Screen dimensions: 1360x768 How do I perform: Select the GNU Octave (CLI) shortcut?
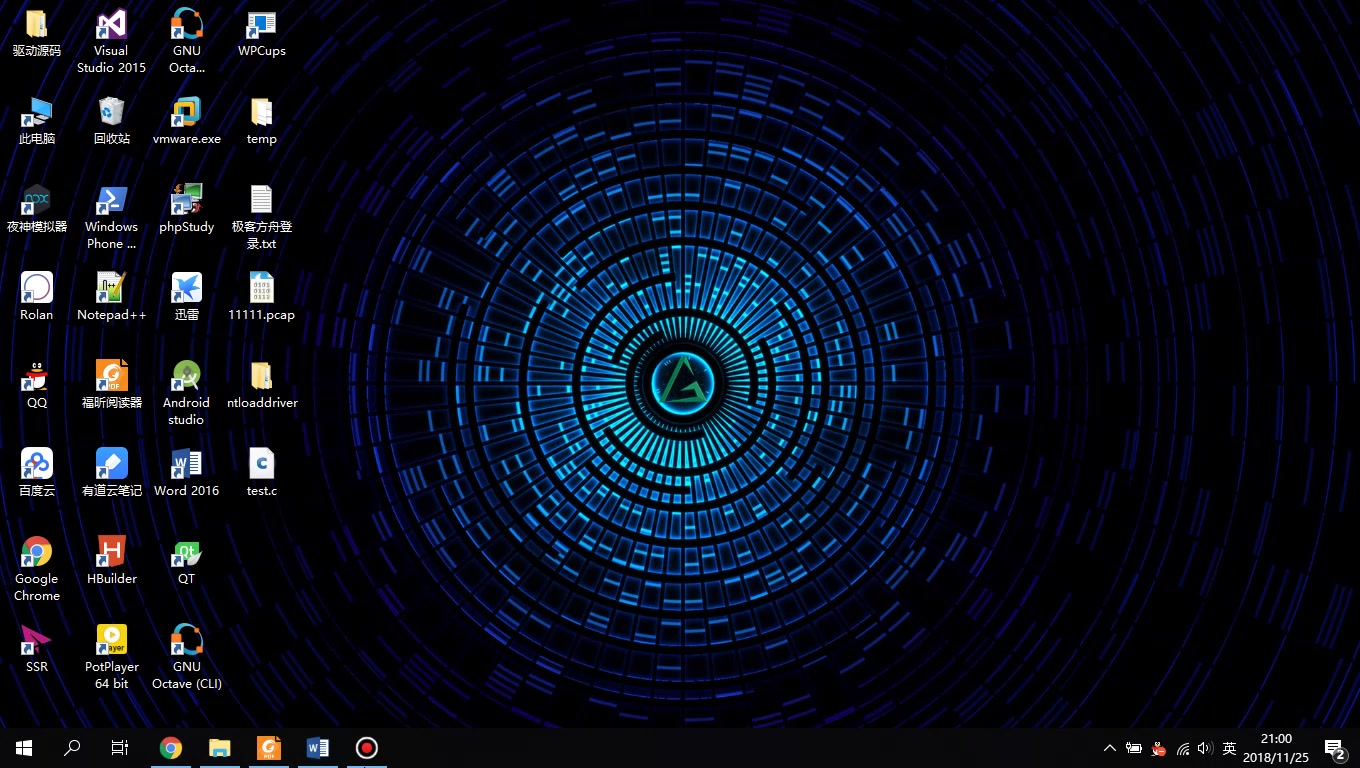tap(186, 641)
